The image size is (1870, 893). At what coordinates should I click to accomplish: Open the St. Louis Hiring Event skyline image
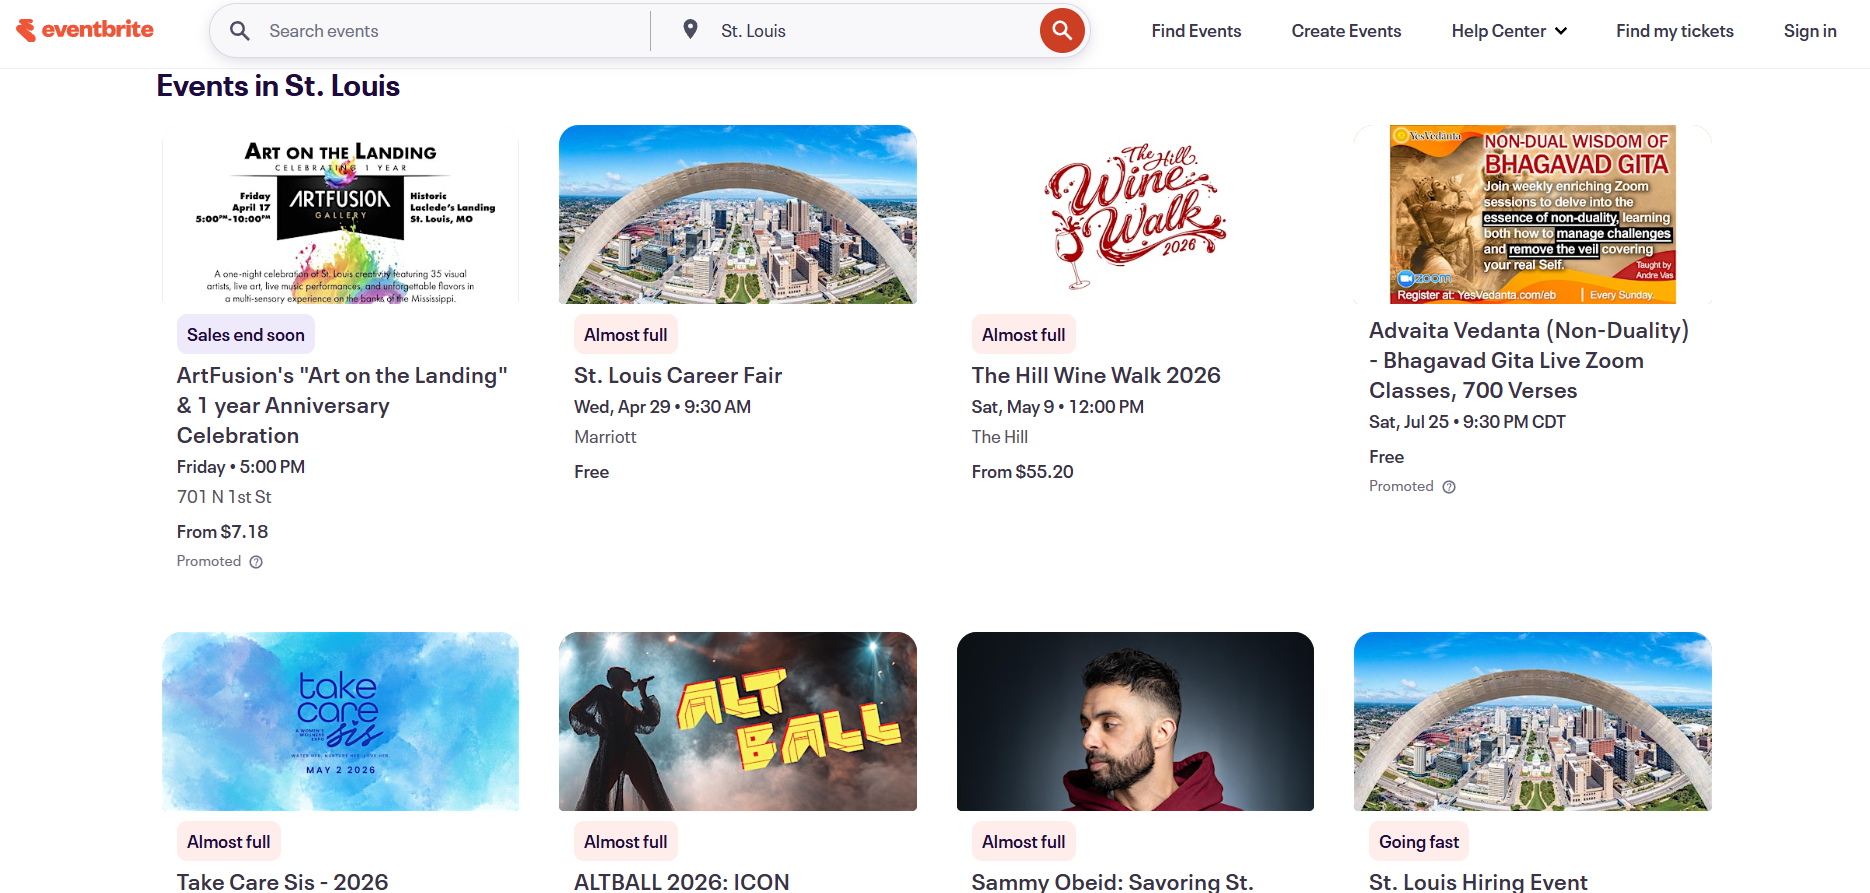(x=1532, y=721)
